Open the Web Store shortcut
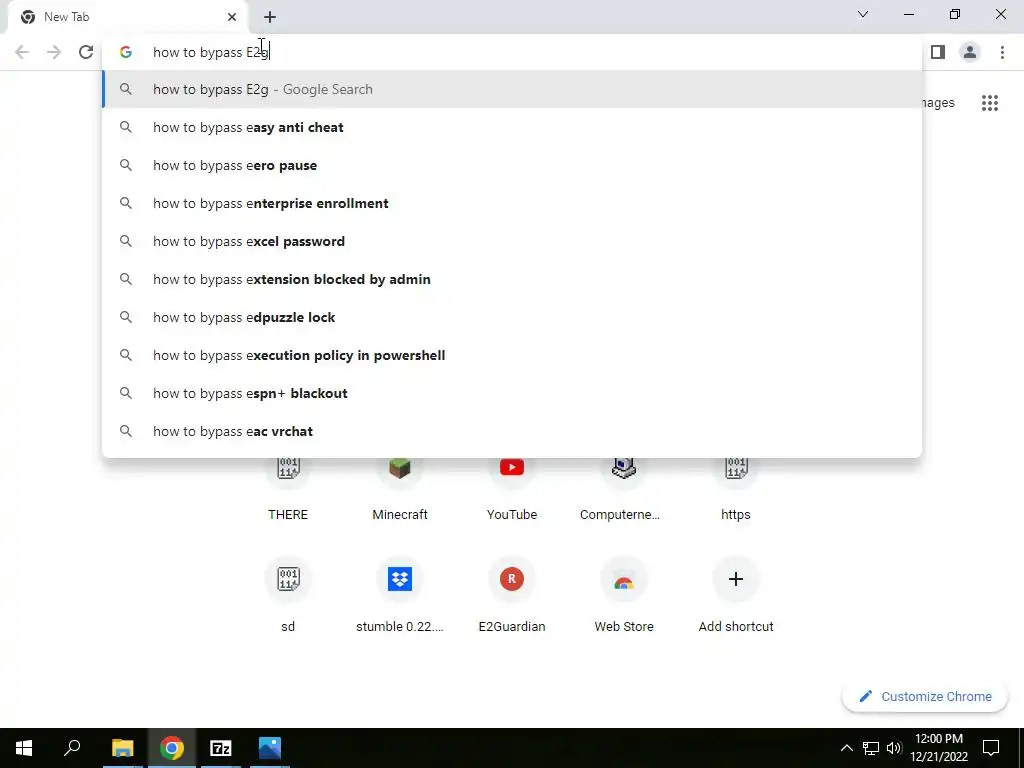 pos(624,594)
